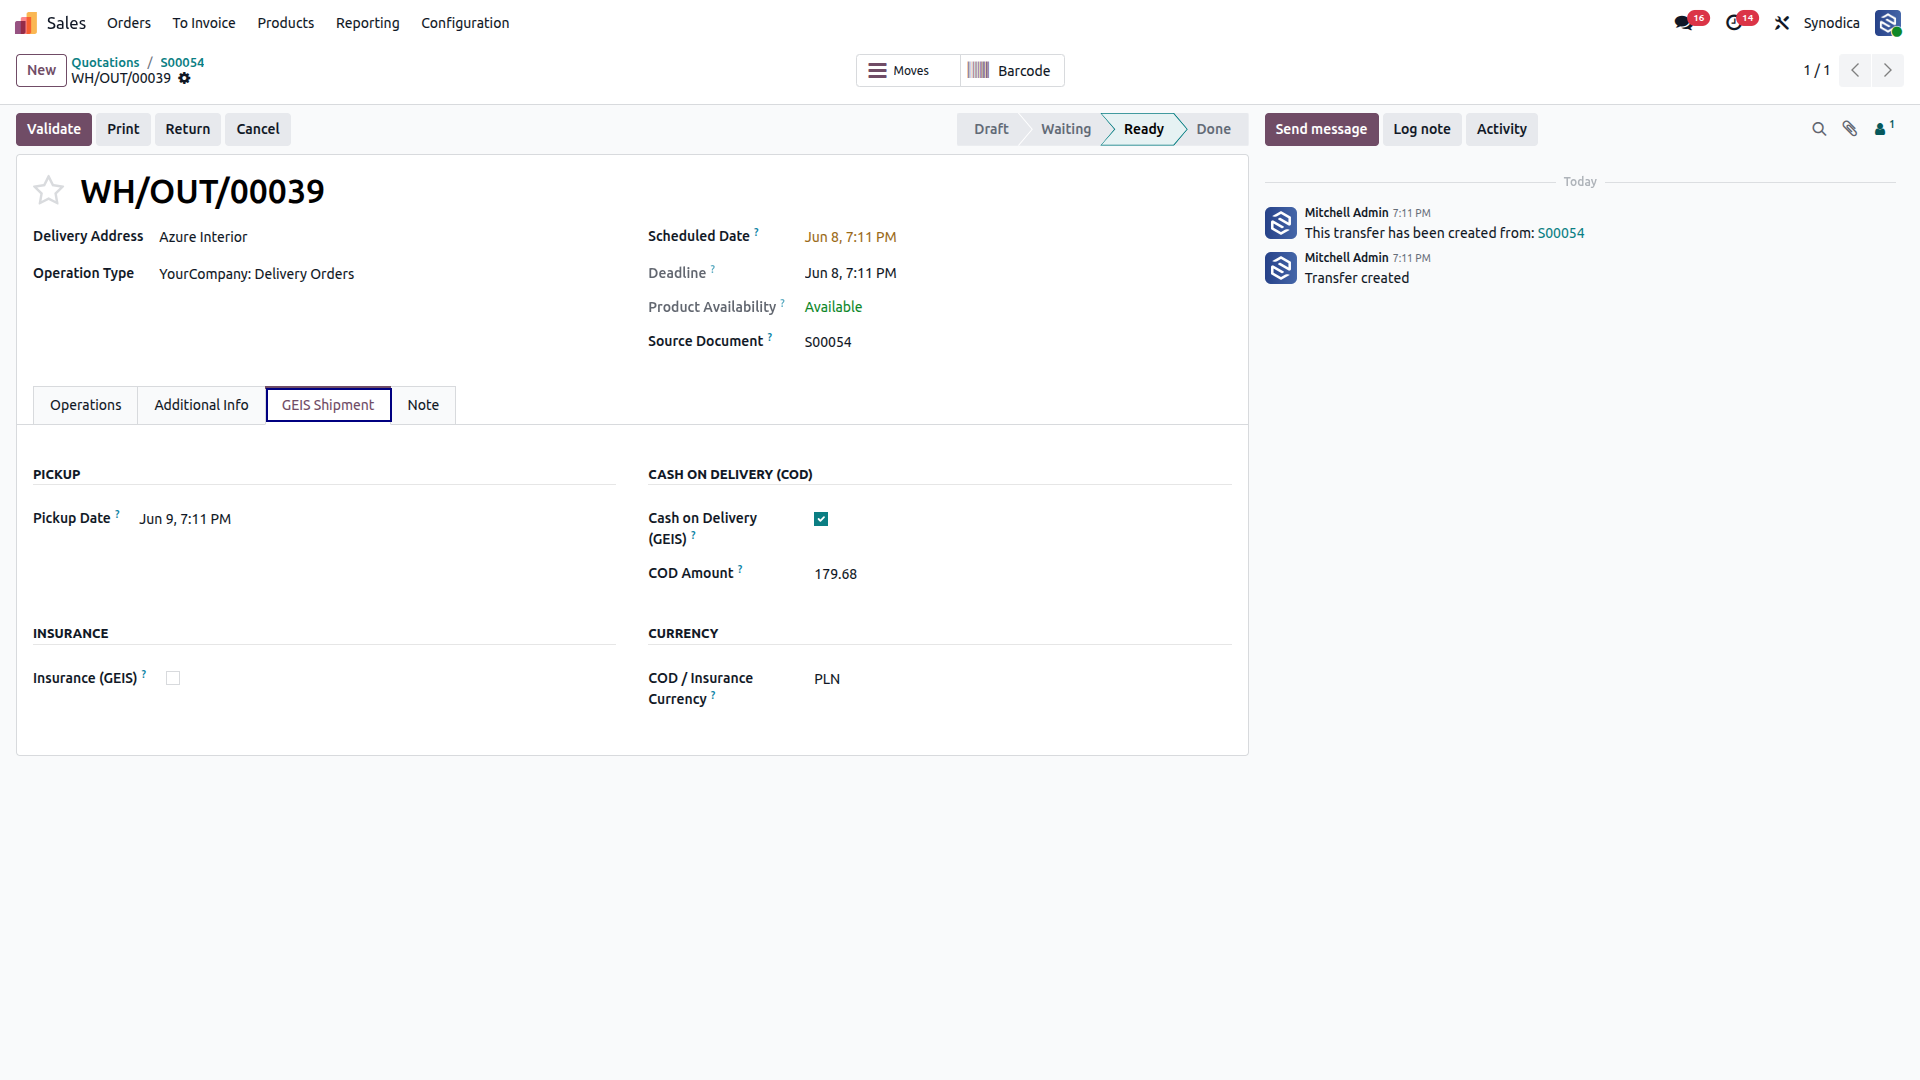
Task: Open the Products menu
Action: (286, 23)
